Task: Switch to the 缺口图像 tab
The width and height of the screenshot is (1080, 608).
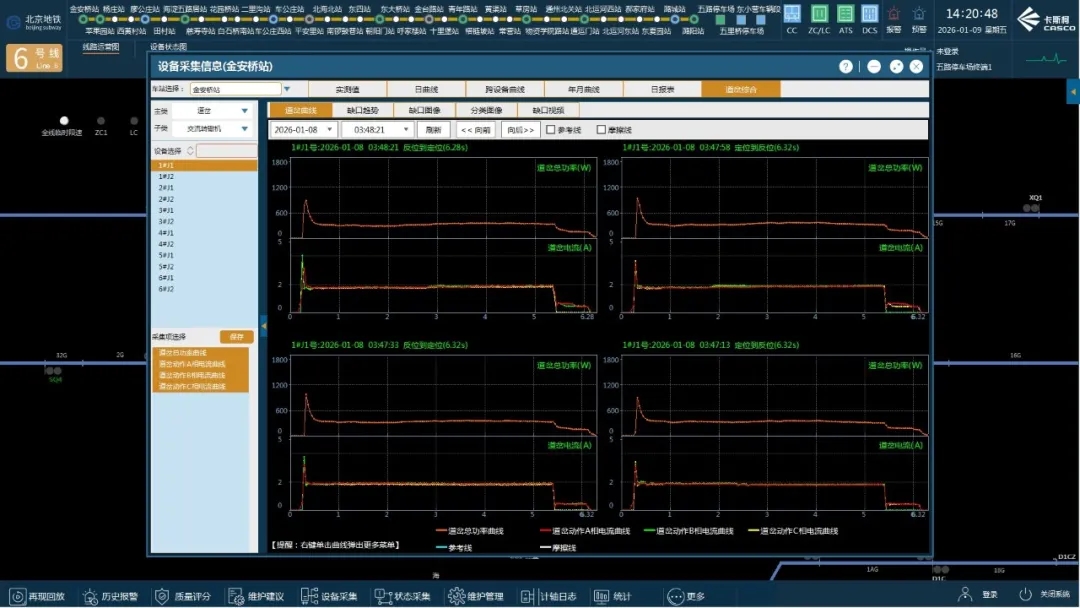Action: [x=425, y=110]
